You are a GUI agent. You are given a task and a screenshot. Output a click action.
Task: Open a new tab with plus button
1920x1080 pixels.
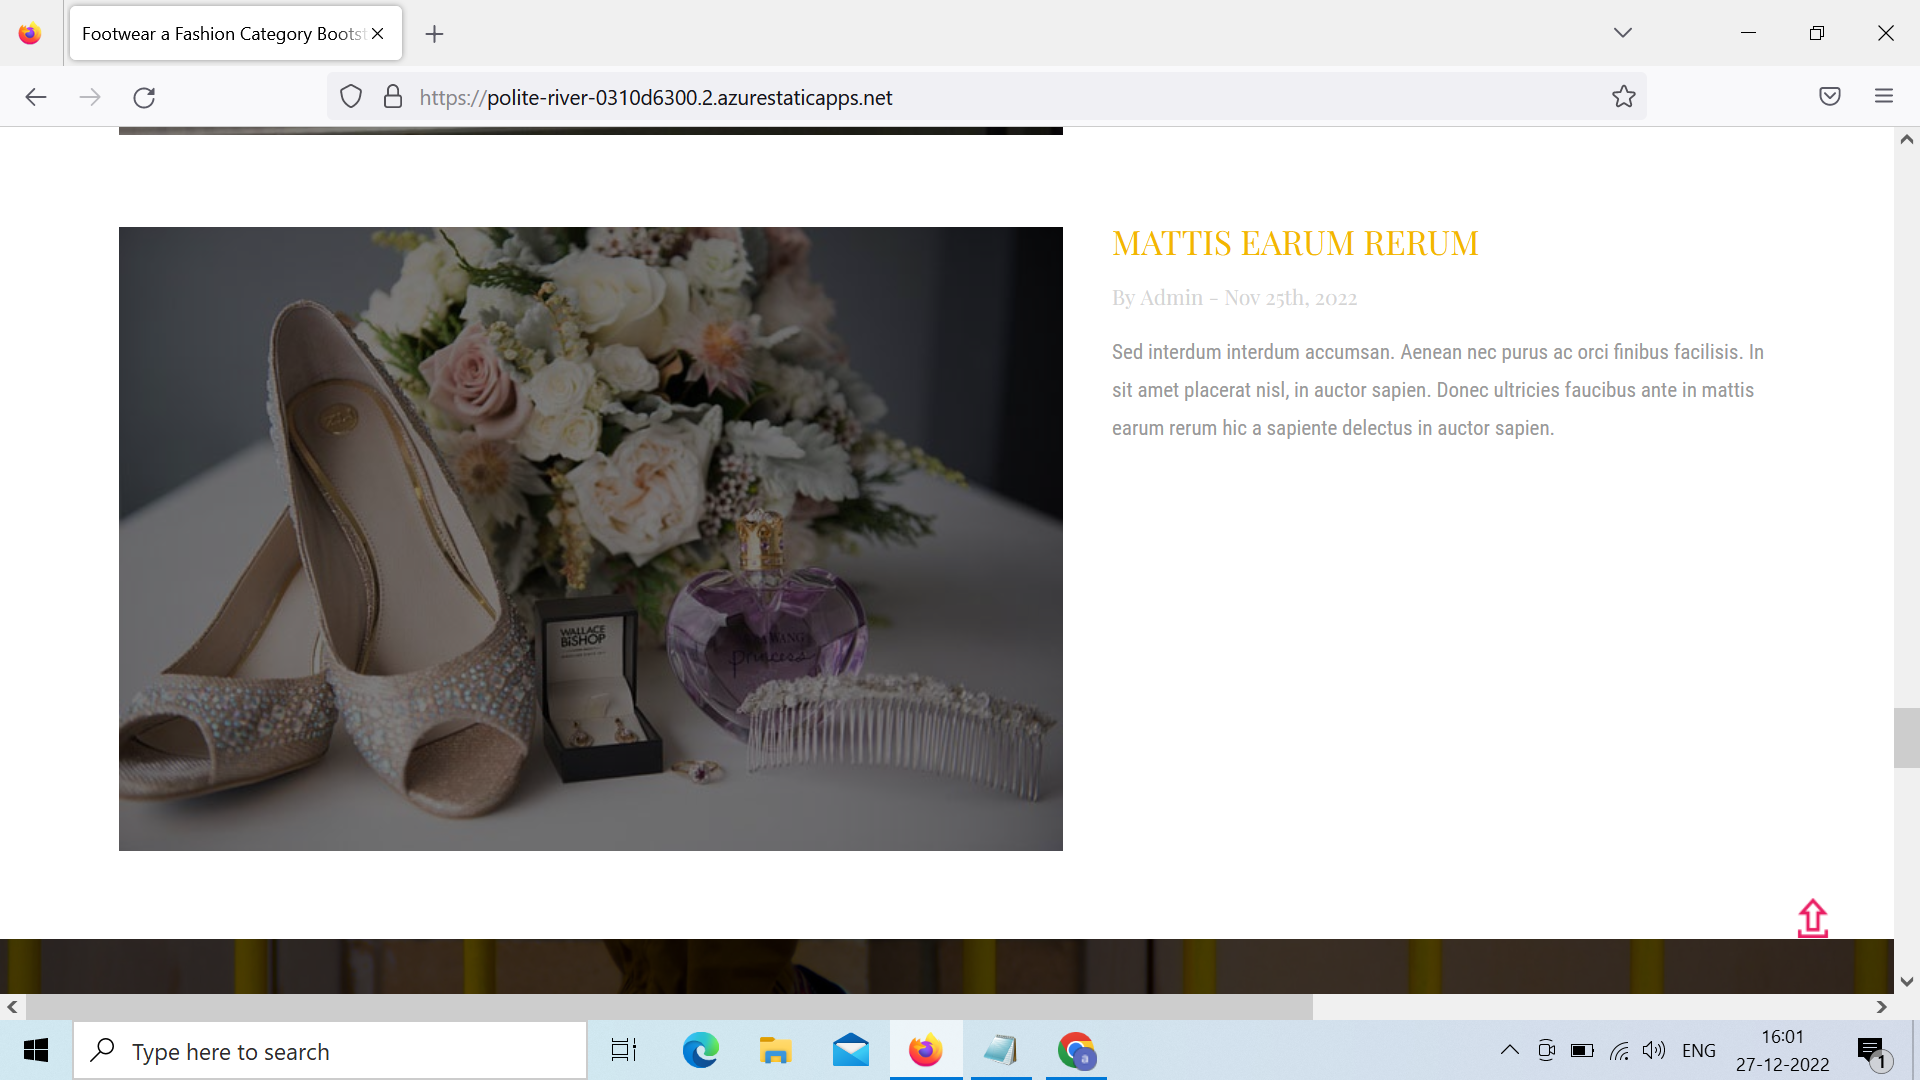434,34
